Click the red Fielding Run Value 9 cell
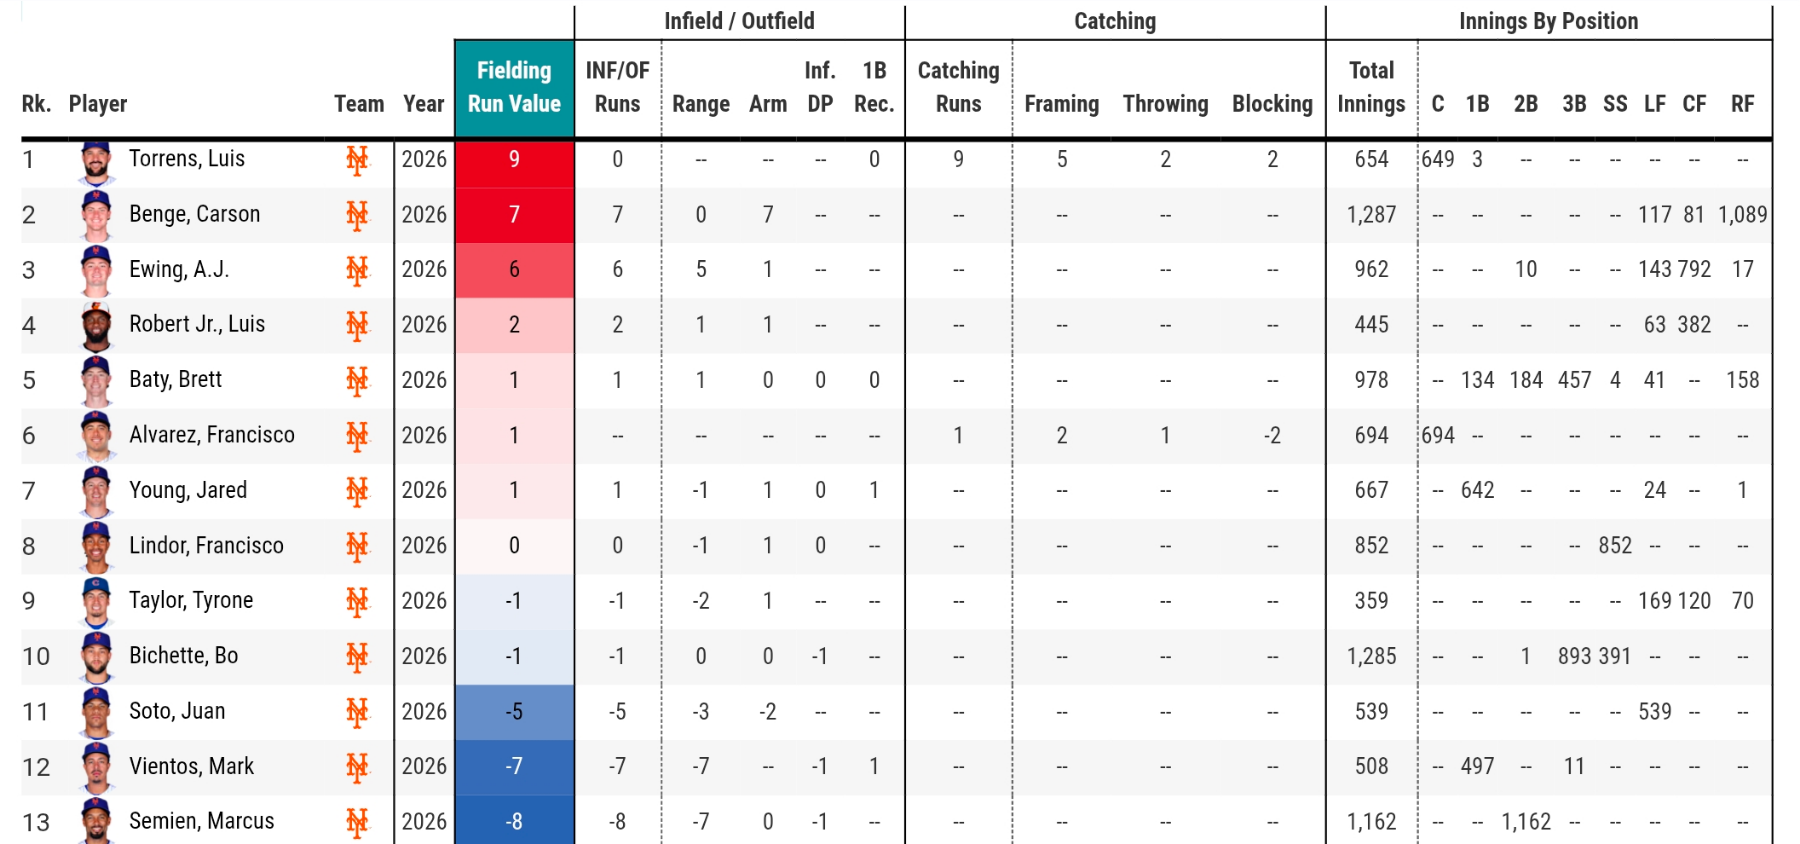Viewport: 1800px width, 844px height. [x=514, y=160]
